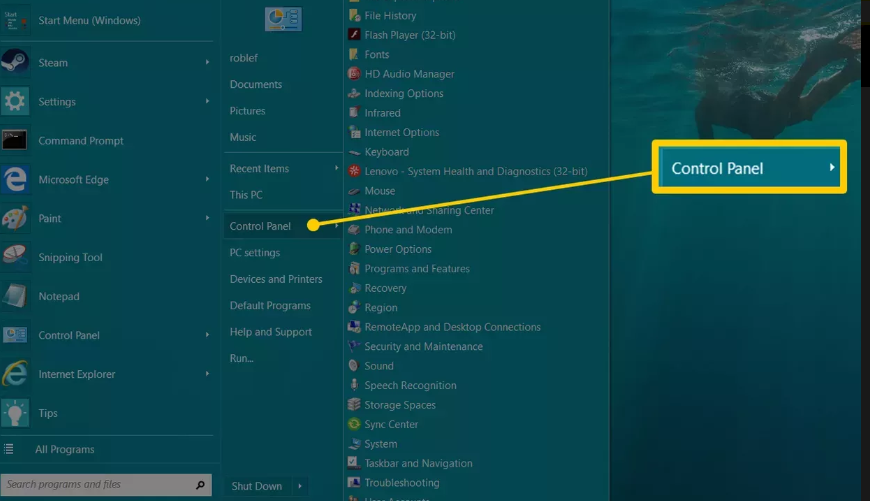870x501 pixels.
Task: Open Documents from the middle column
Action: (256, 84)
